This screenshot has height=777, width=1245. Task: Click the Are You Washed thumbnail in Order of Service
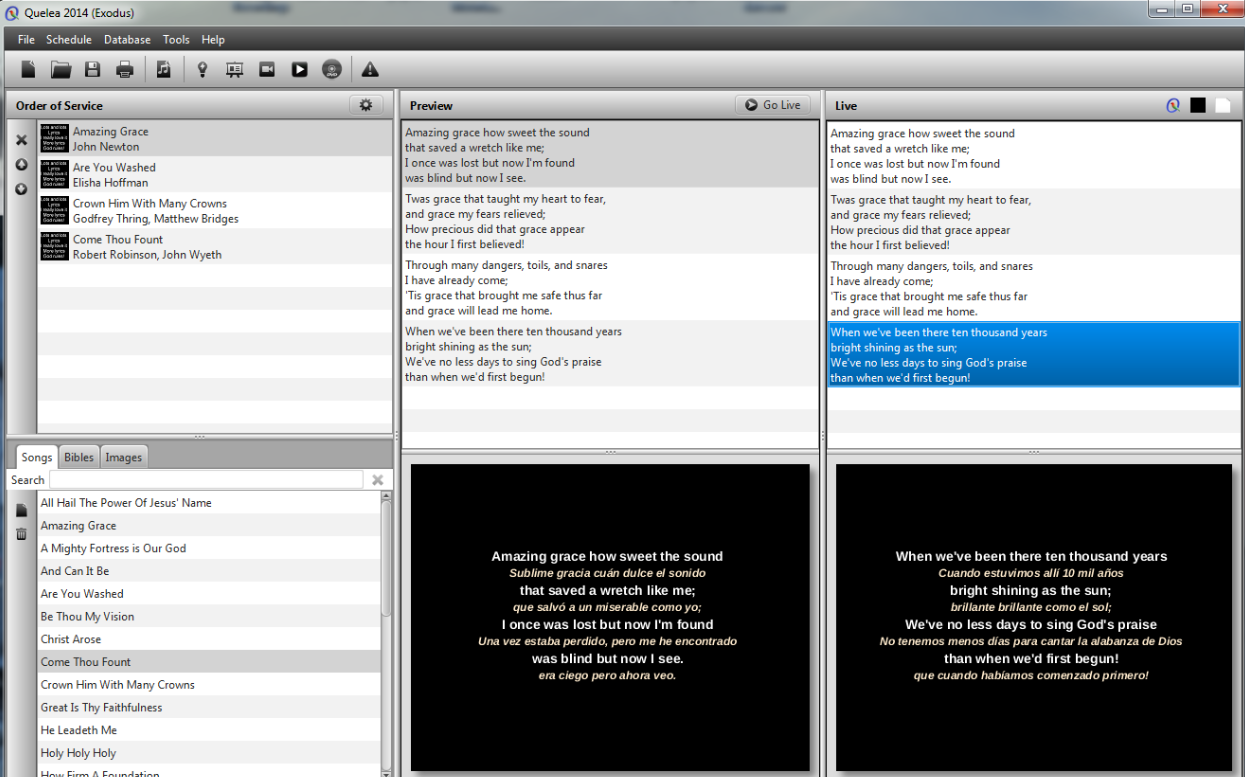tap(54, 175)
